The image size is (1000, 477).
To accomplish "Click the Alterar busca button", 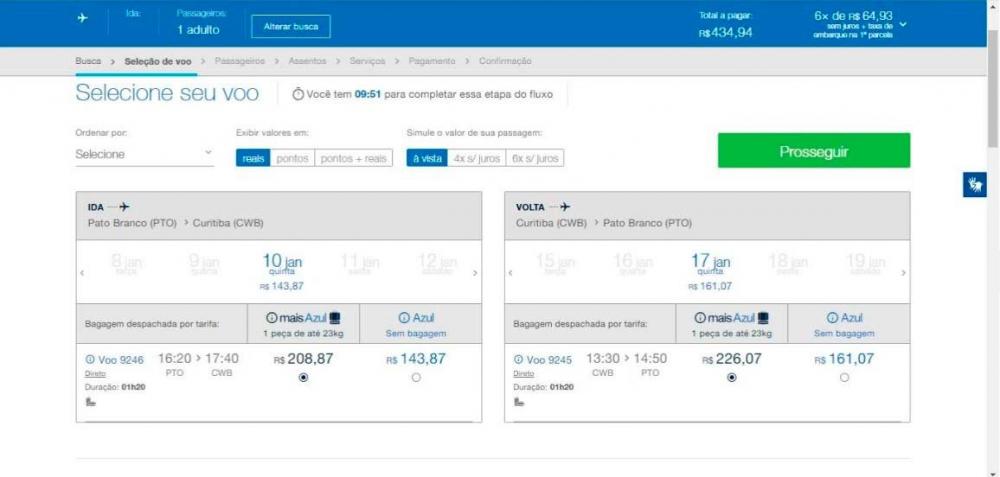I will tap(290, 26).
